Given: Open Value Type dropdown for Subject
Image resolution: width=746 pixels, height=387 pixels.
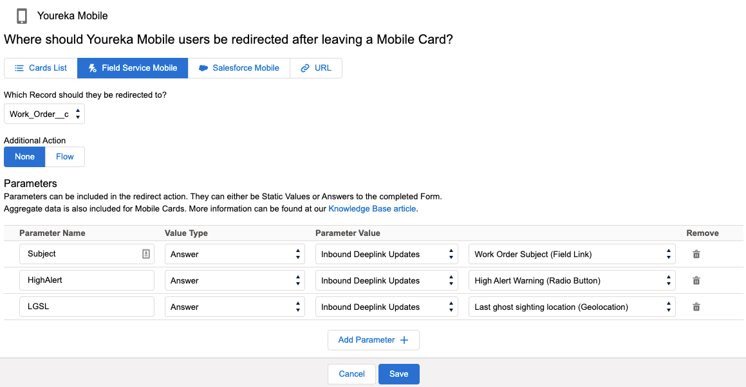Looking at the screenshot, I should tap(235, 254).
